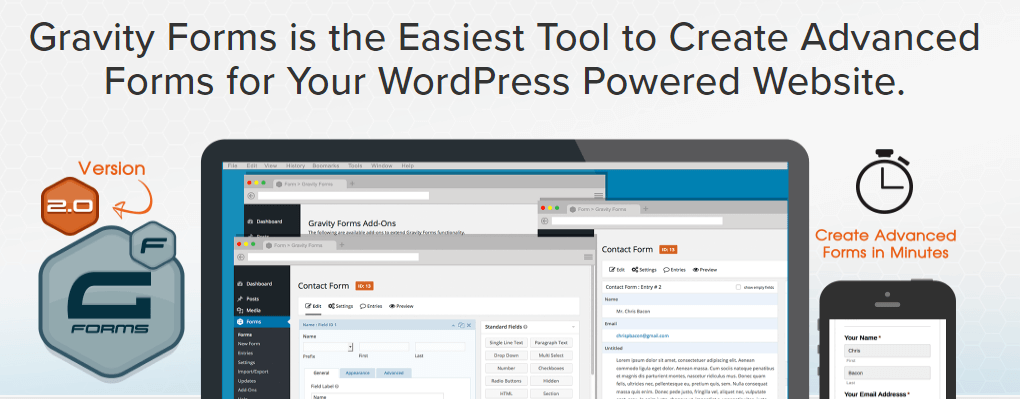Add a Single Line Text field
This screenshot has height=399, width=1020.
tap(505, 343)
